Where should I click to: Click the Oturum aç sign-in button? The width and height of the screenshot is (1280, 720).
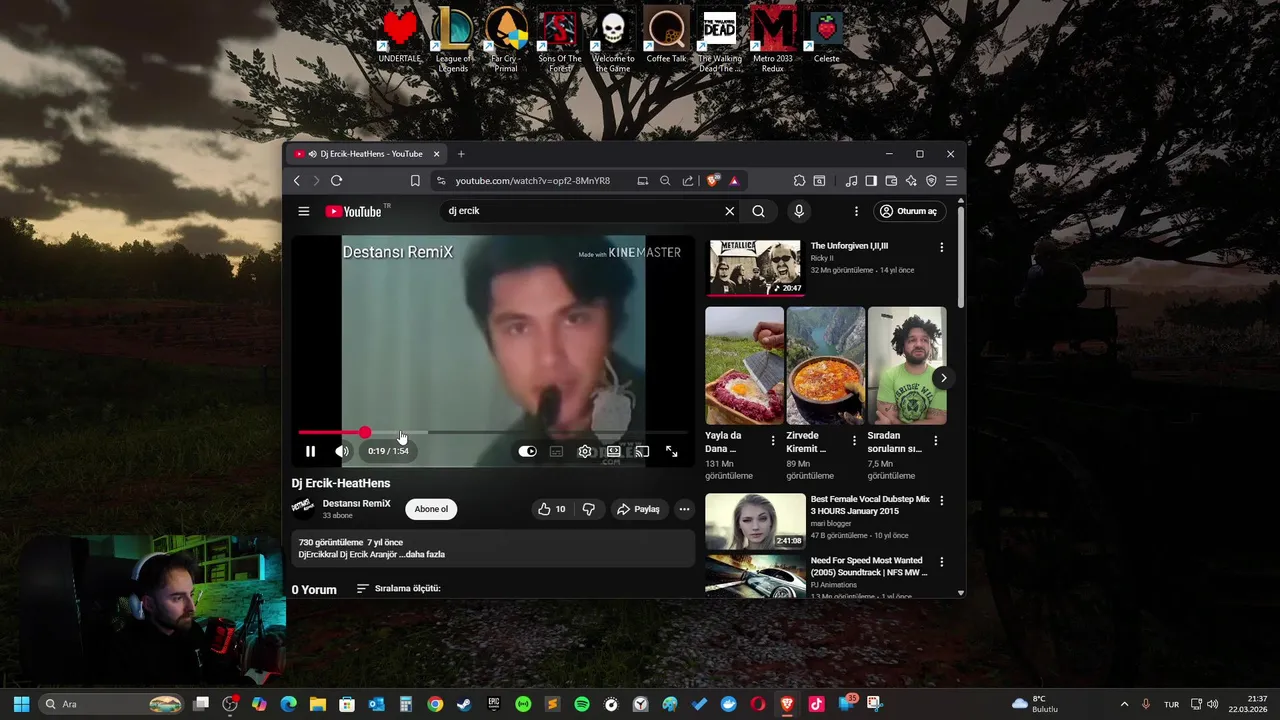[x=908, y=211]
